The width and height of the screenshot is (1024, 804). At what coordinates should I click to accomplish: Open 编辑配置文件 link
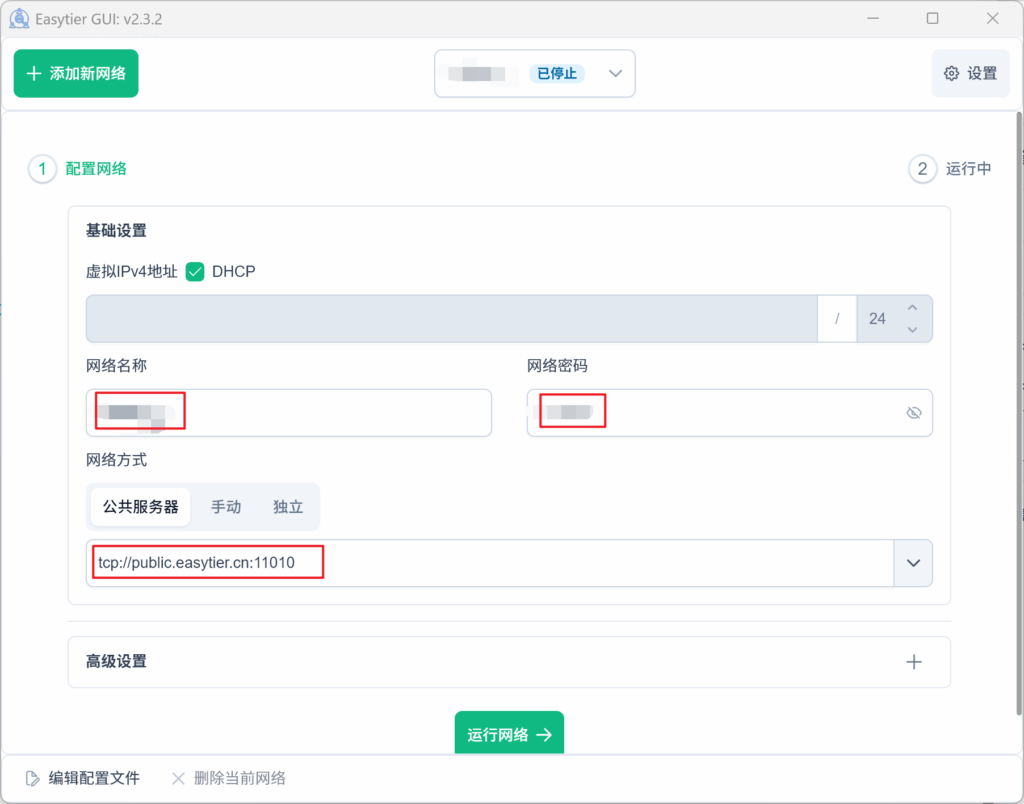83,778
